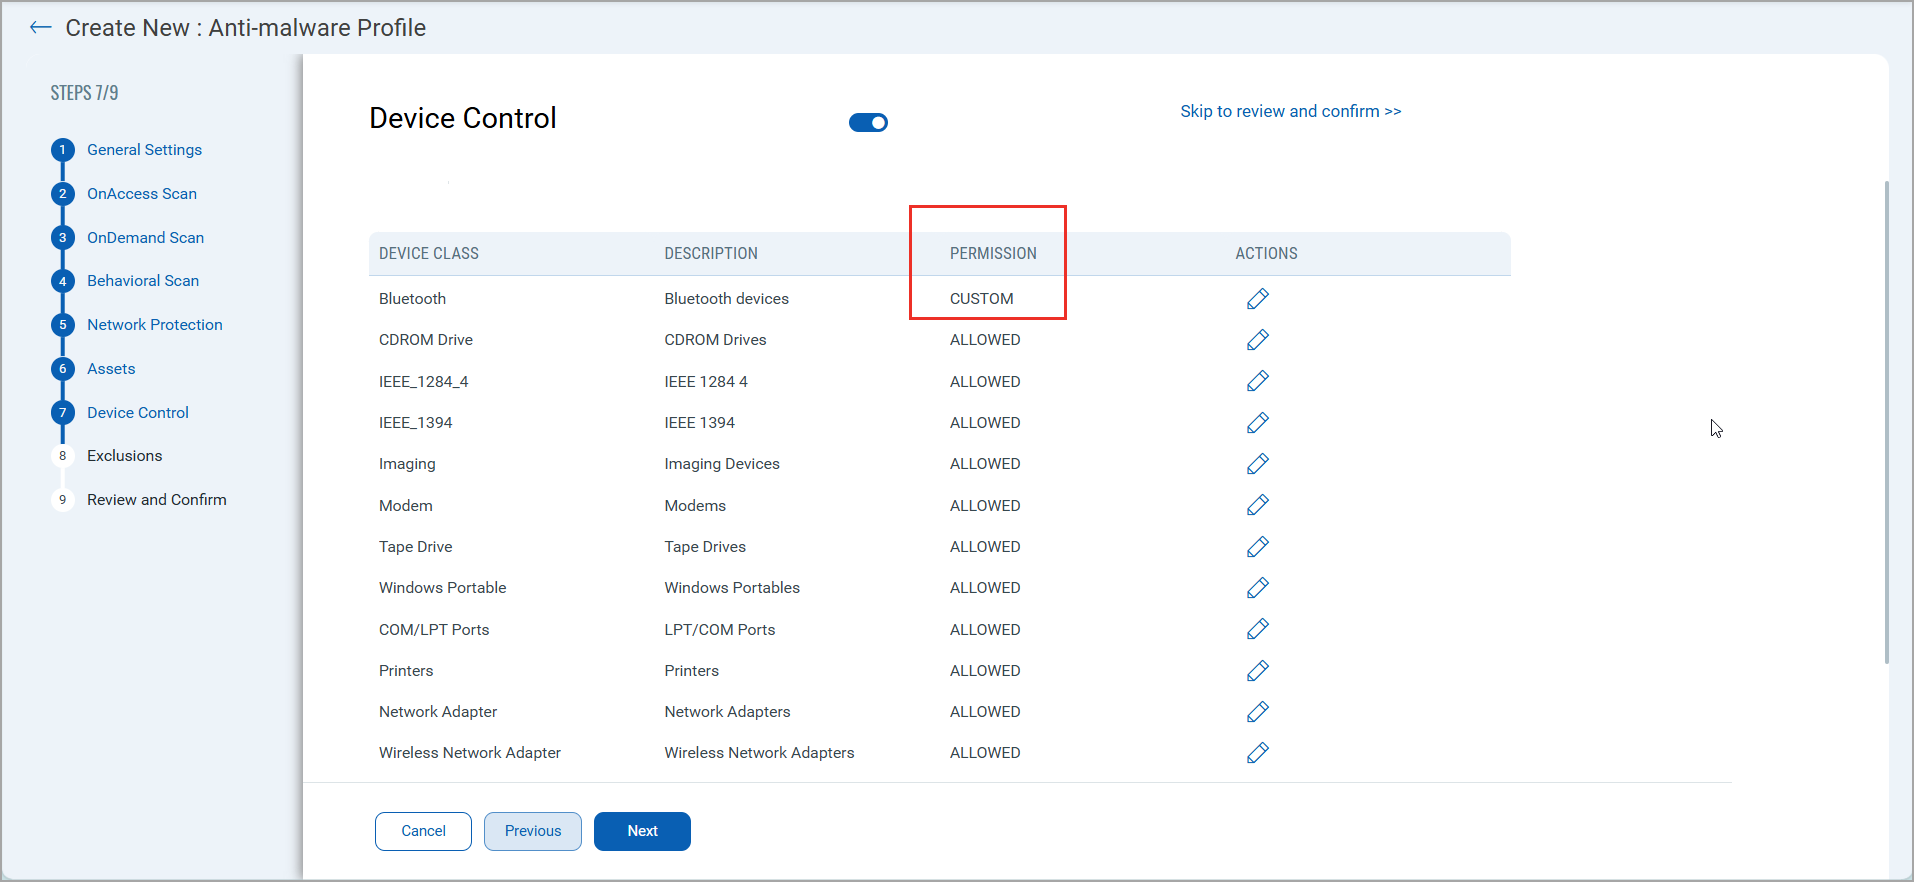Image resolution: width=1914 pixels, height=882 pixels.
Task: Disable the Device Control toggle
Action: tap(868, 122)
